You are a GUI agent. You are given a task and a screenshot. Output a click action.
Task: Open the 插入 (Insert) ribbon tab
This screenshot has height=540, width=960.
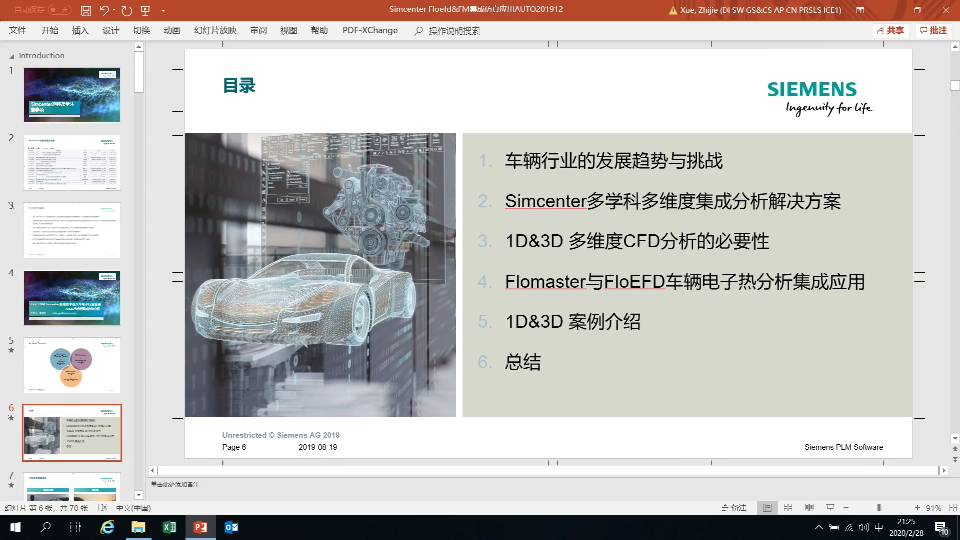pos(80,30)
